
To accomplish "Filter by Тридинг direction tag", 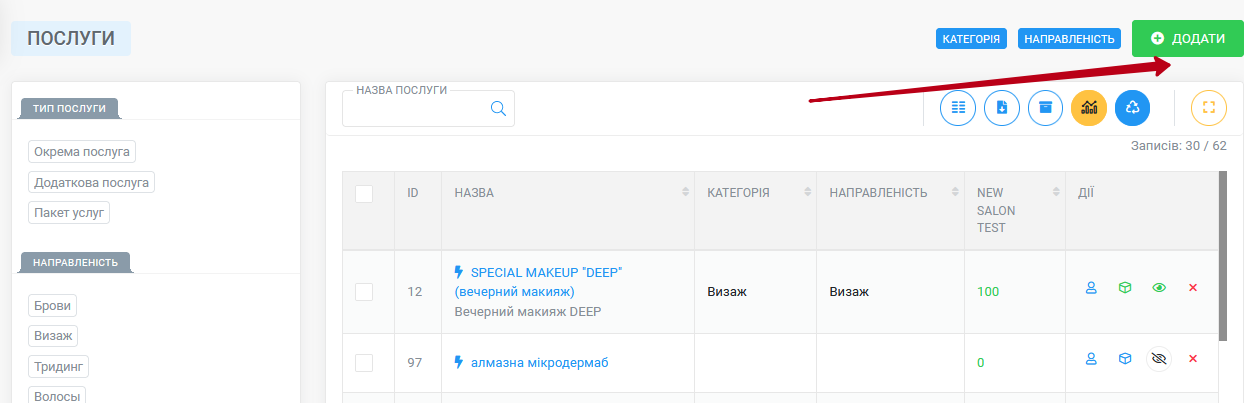I will [x=59, y=366].
